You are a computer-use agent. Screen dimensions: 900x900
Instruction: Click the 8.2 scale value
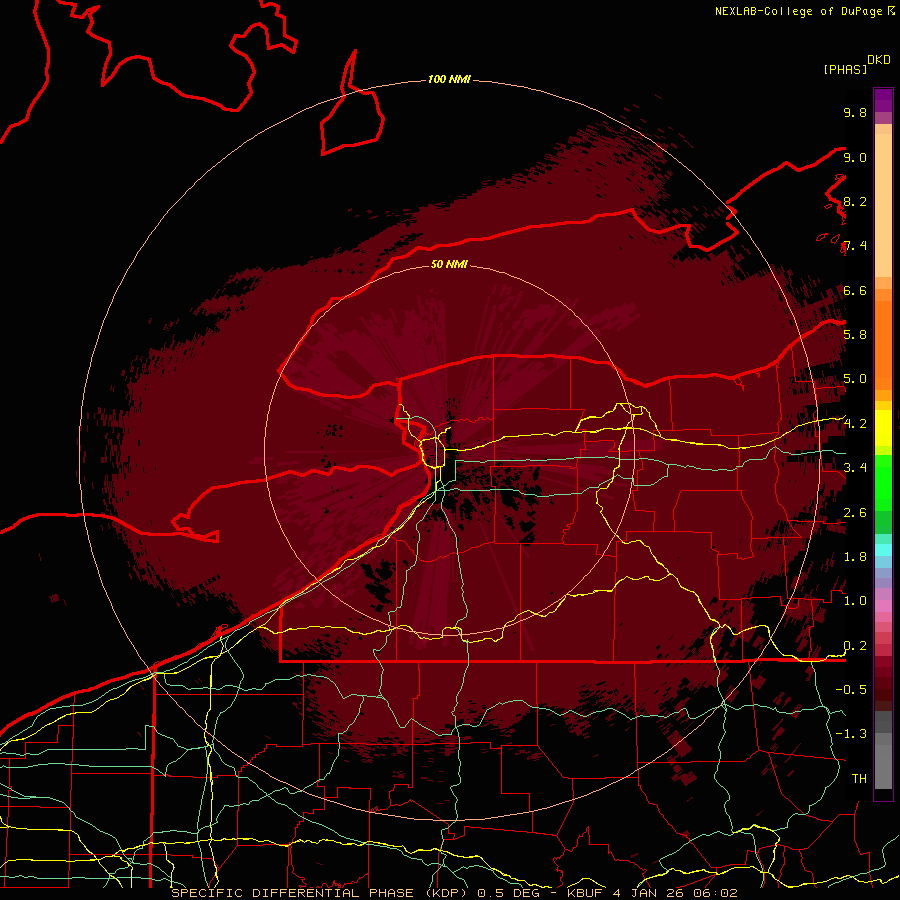tap(855, 201)
